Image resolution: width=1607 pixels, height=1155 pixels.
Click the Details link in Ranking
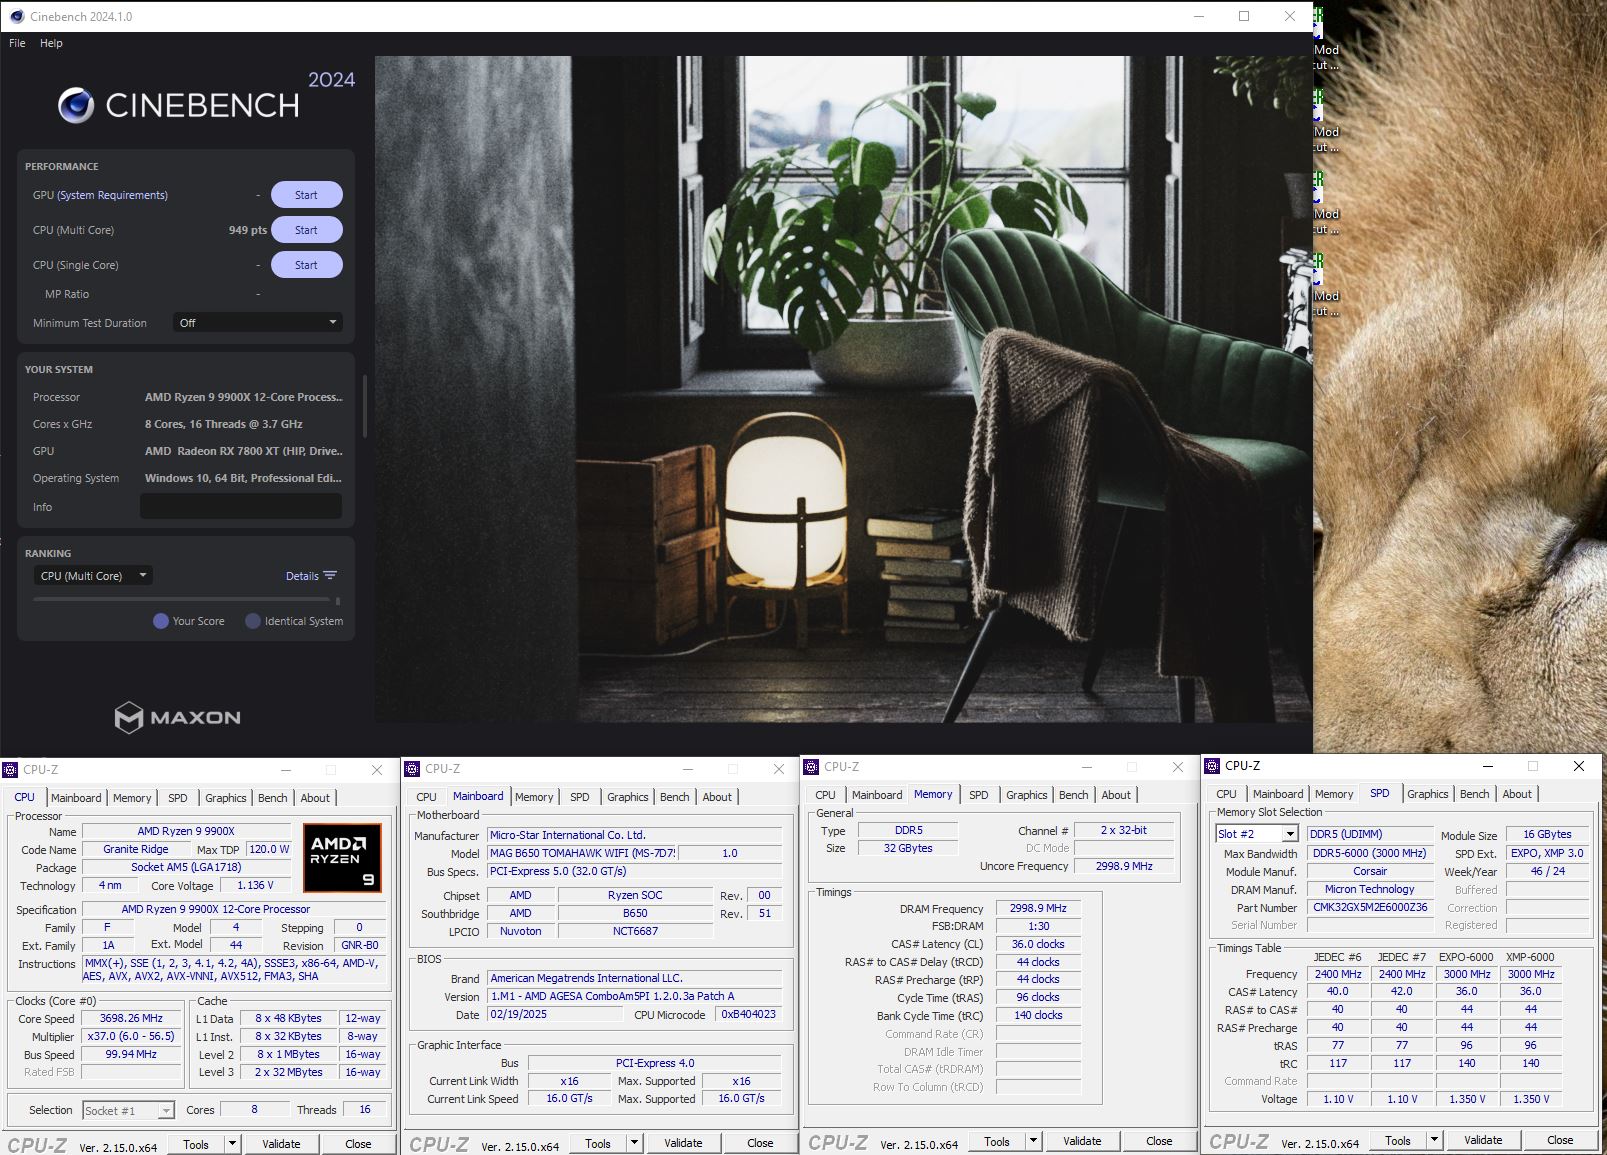coord(302,576)
